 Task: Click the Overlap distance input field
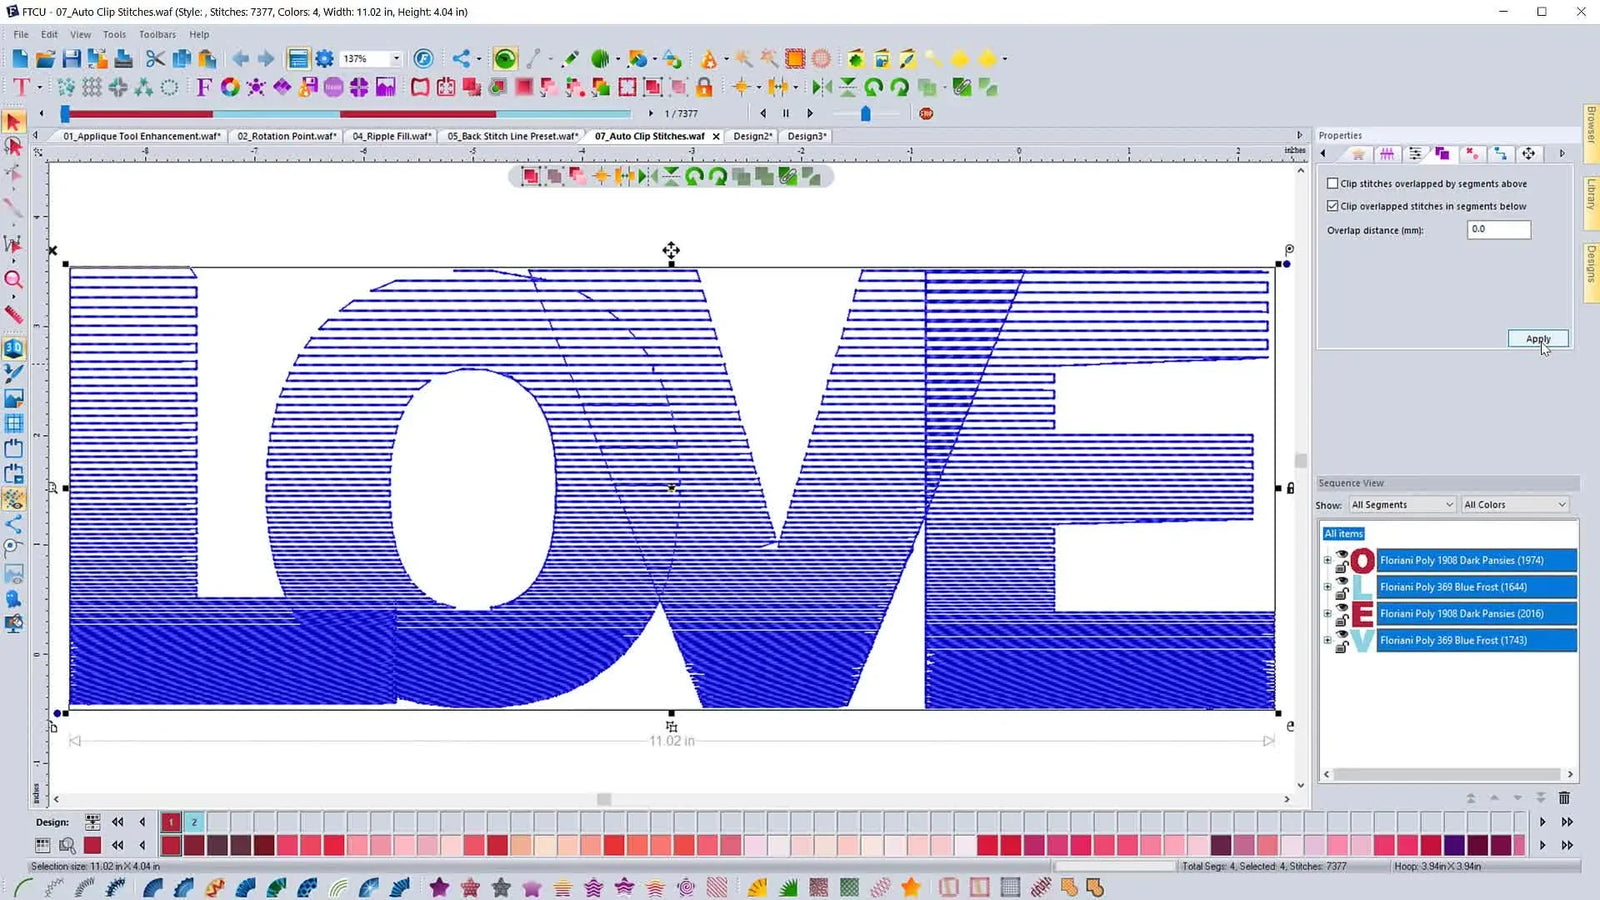[x=1498, y=230]
